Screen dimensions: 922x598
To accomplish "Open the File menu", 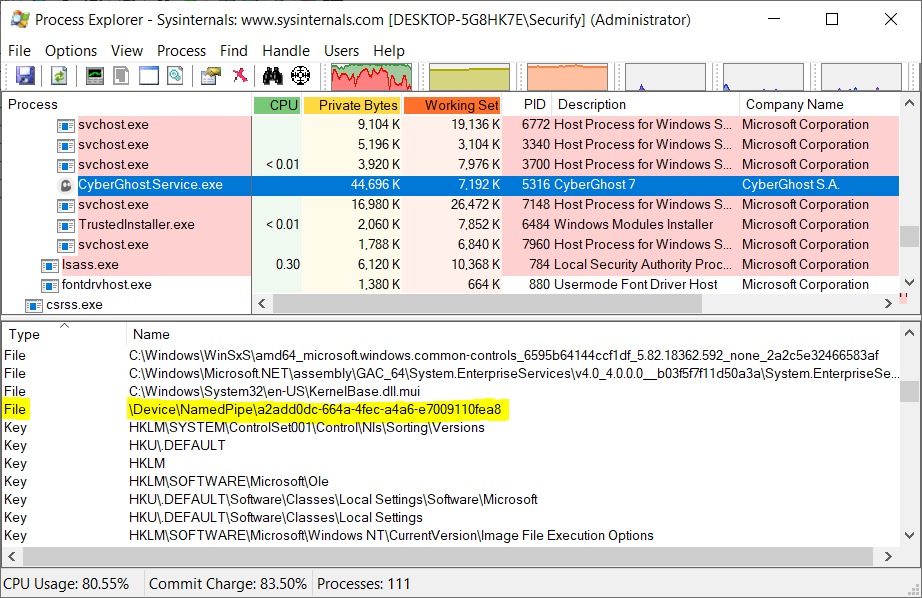I will pyautogui.click(x=19, y=51).
